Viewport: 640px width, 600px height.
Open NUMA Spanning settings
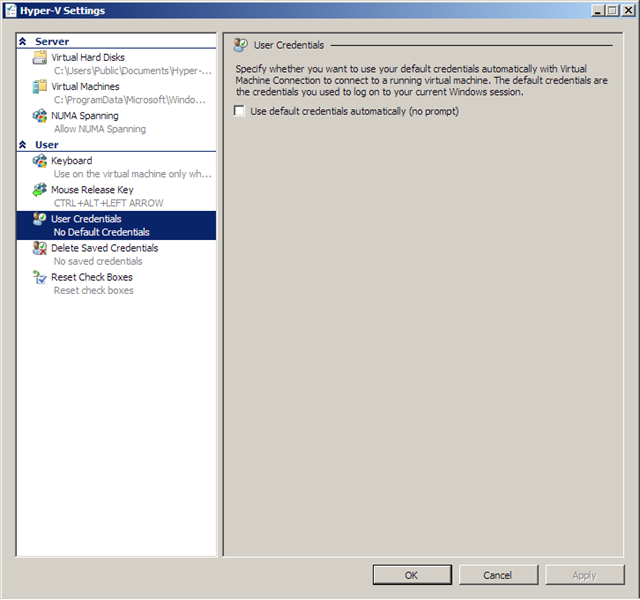pos(116,122)
